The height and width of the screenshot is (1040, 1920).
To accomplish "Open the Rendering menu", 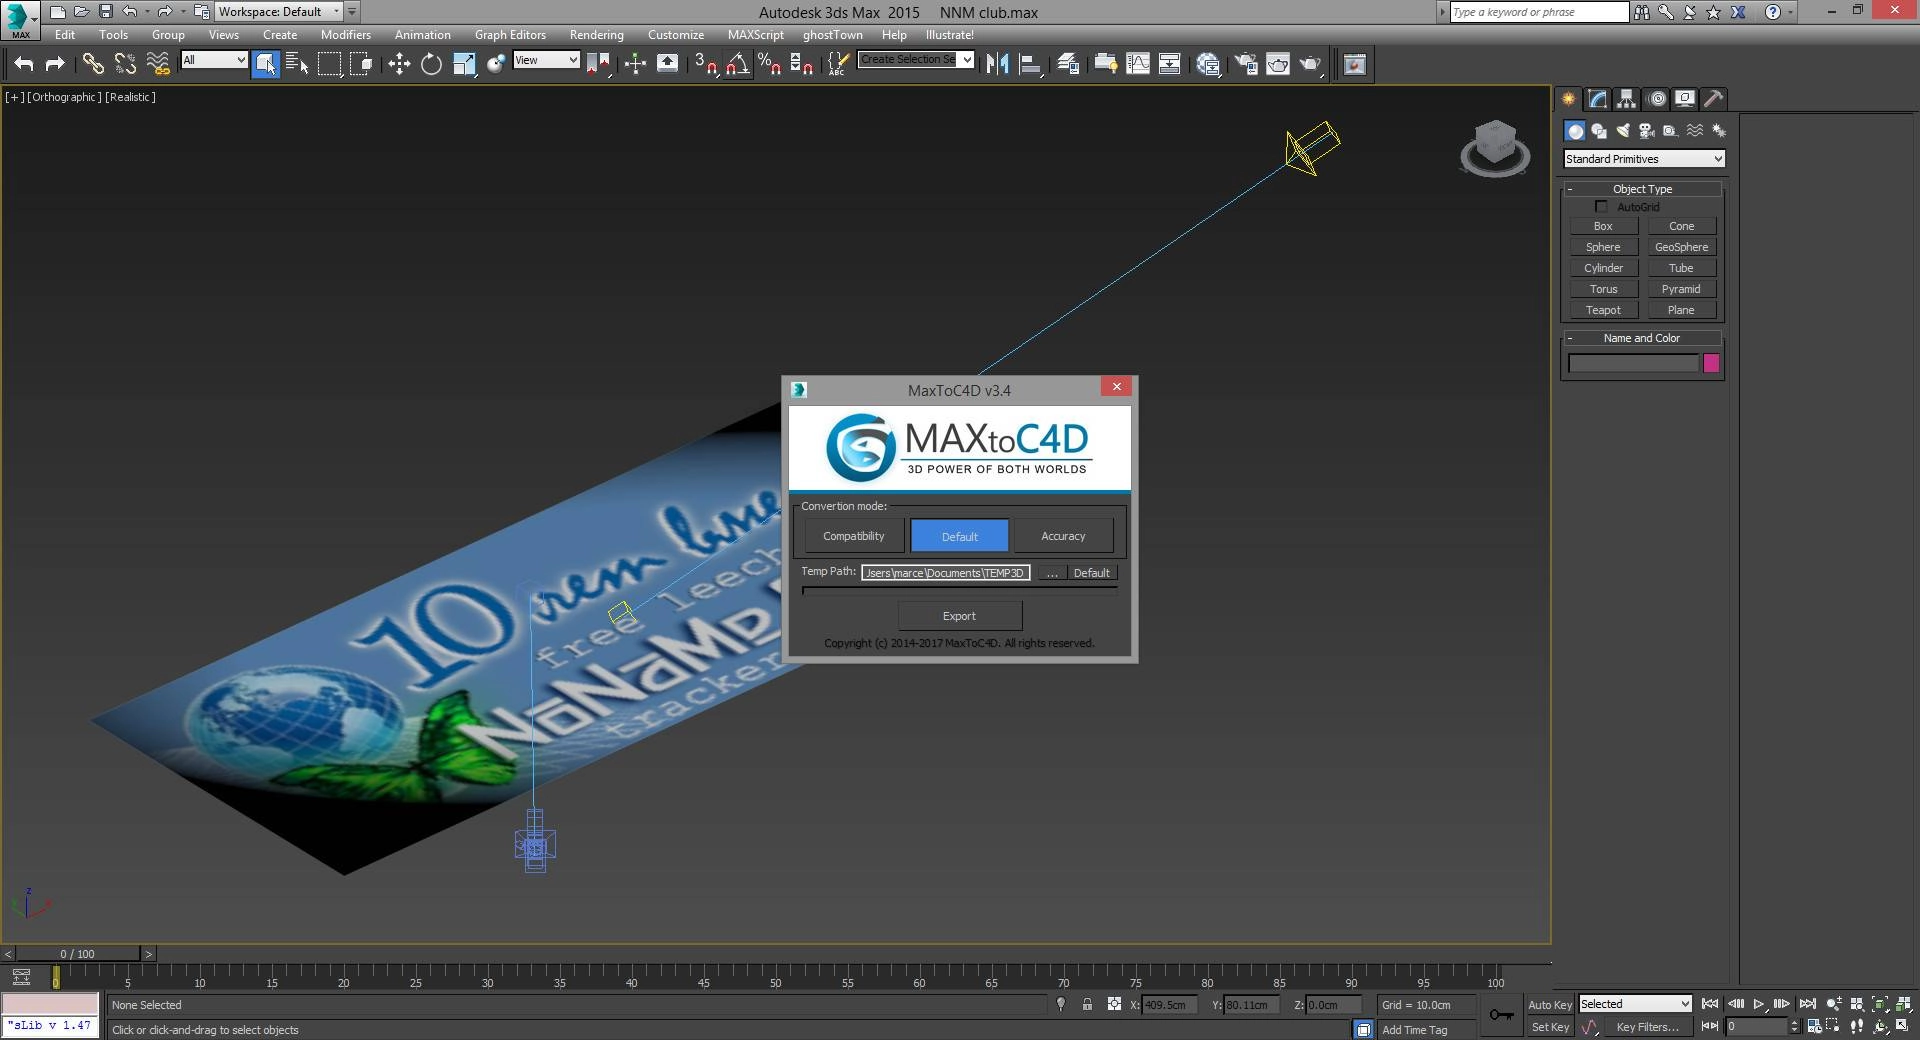I will 597,35.
